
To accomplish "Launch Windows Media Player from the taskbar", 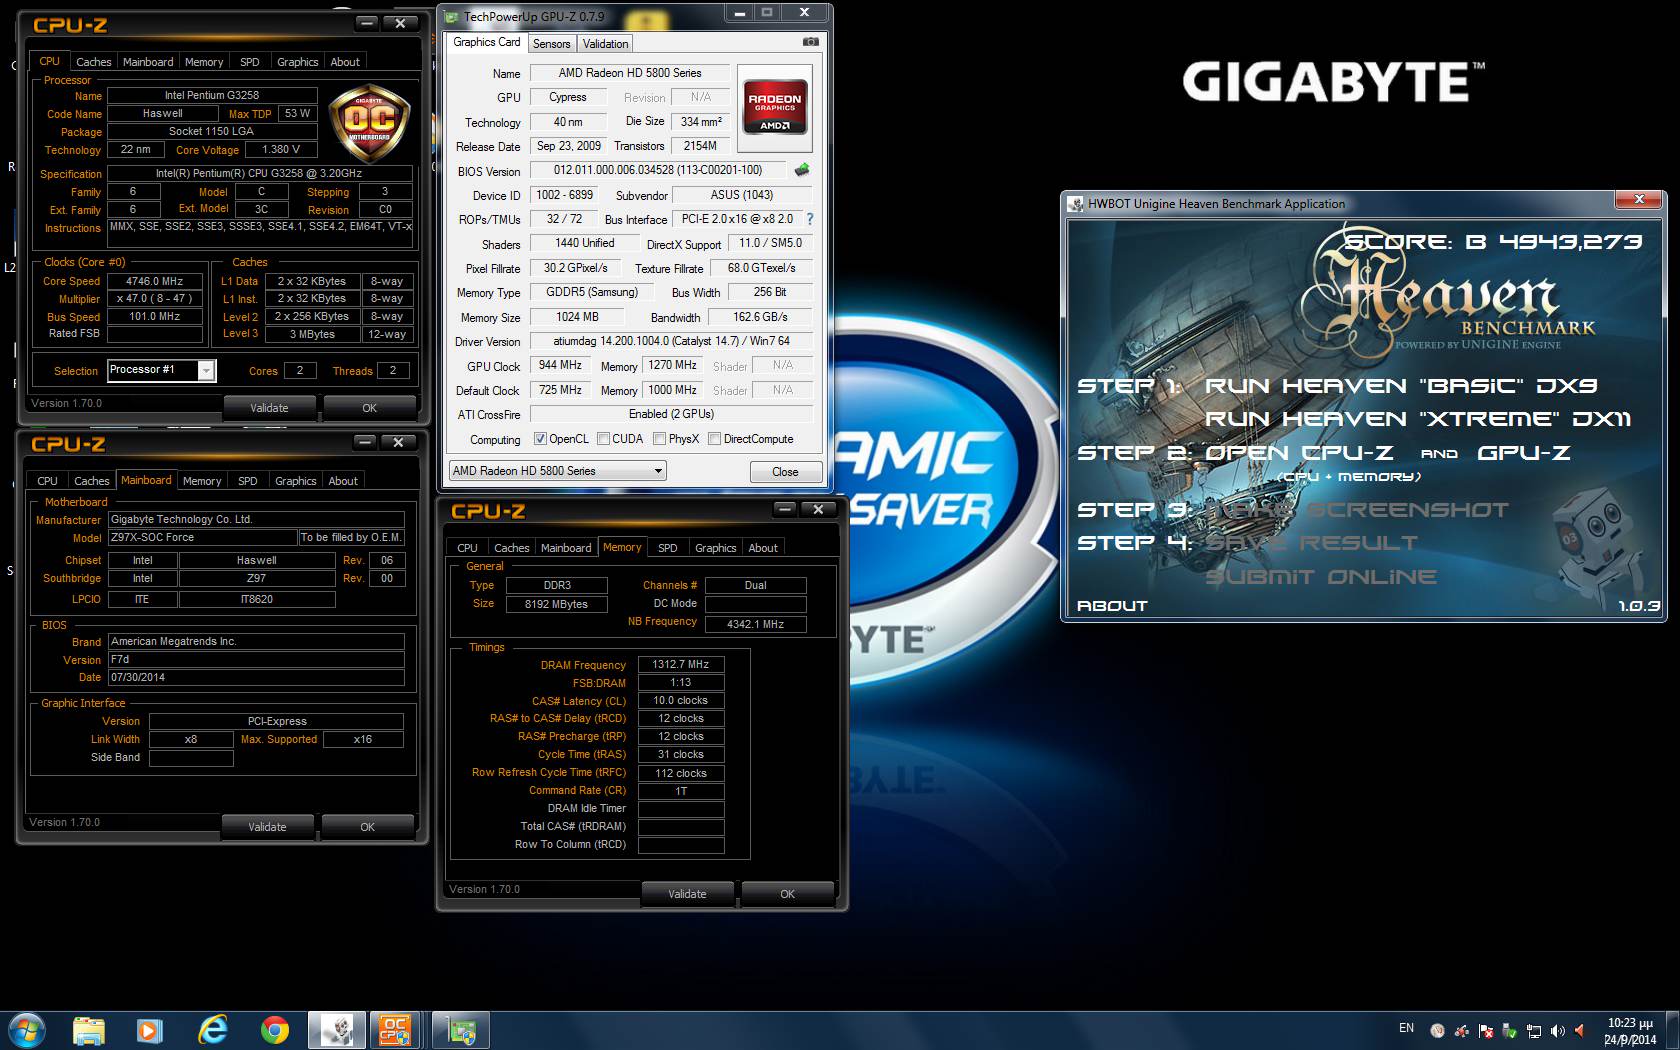I will [150, 1029].
